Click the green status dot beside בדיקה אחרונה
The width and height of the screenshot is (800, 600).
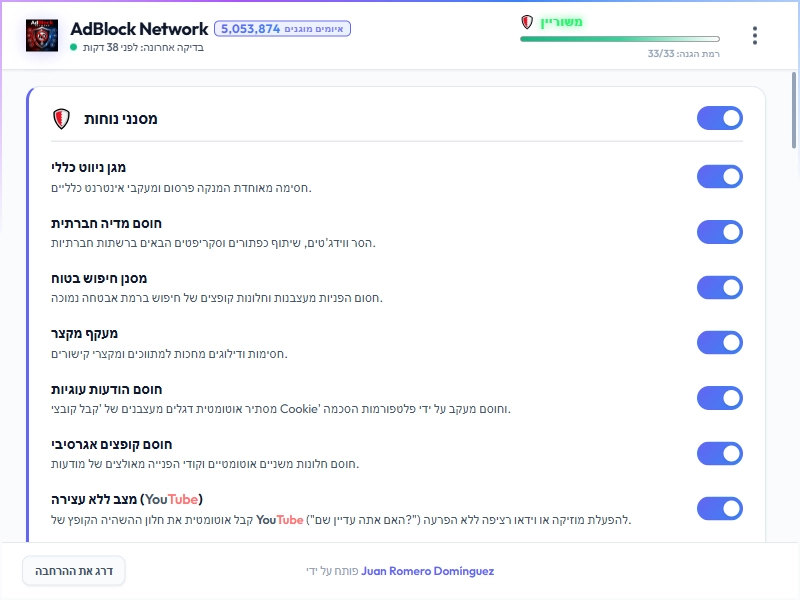pyautogui.click(x=73, y=47)
